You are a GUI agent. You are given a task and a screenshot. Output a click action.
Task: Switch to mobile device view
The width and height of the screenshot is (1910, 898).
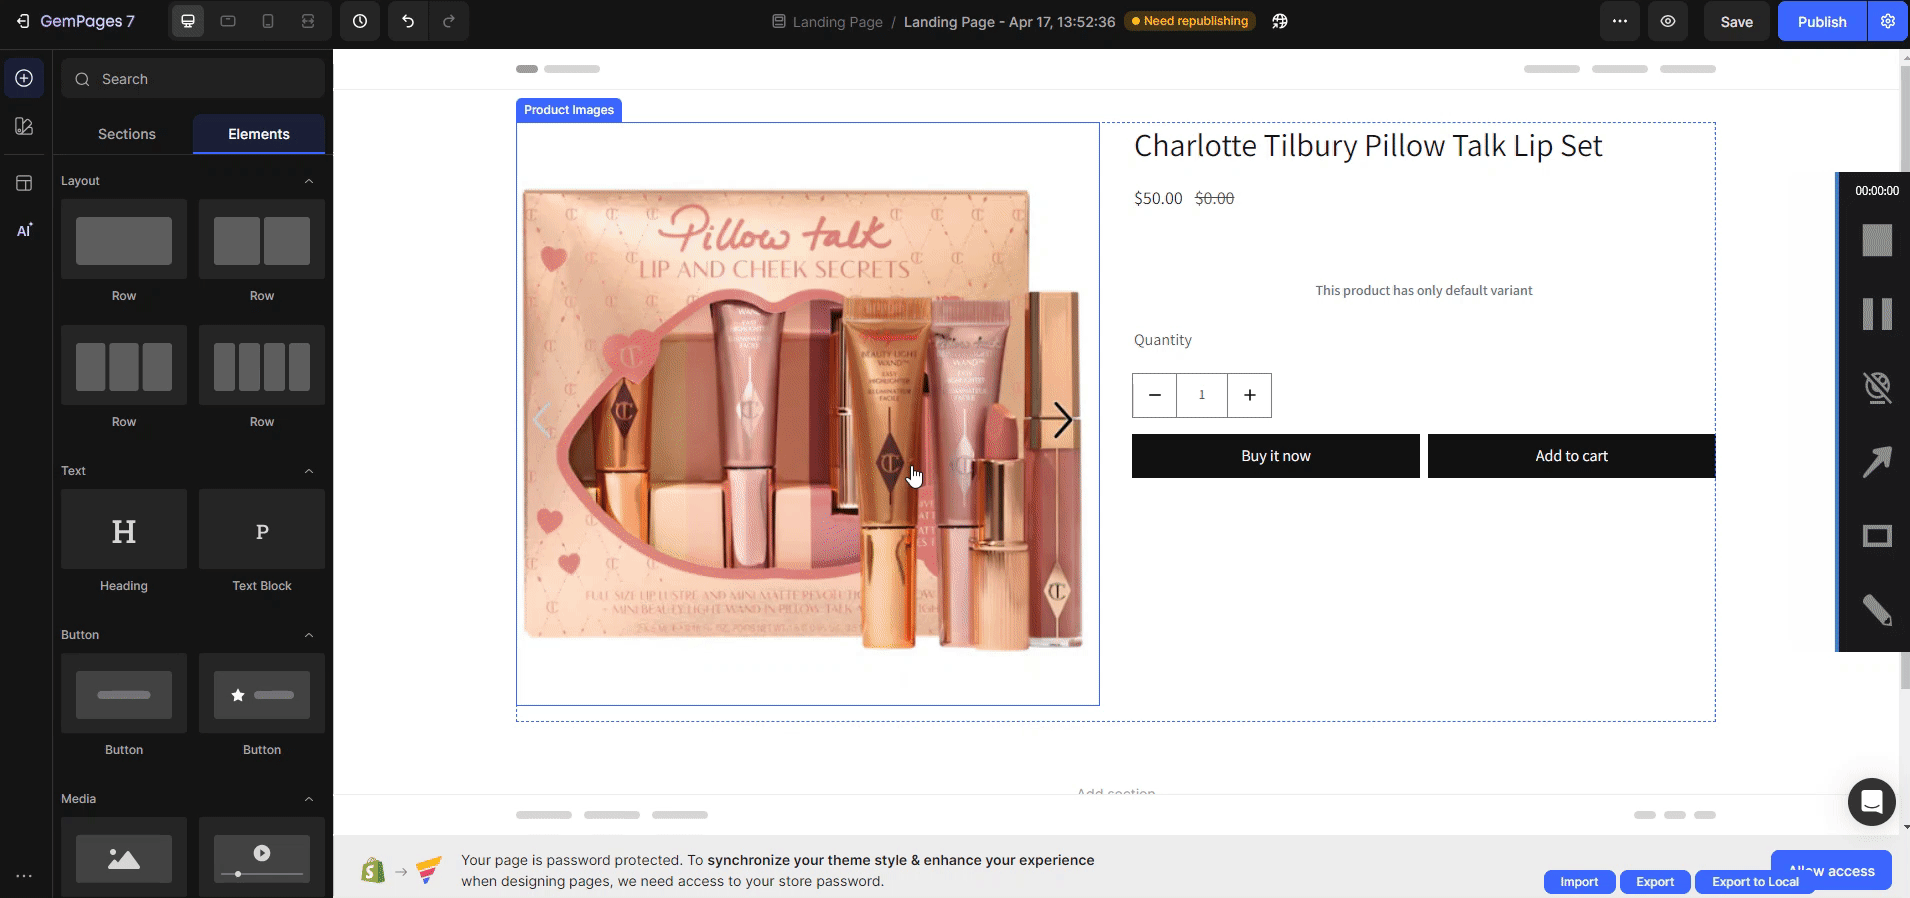(268, 21)
